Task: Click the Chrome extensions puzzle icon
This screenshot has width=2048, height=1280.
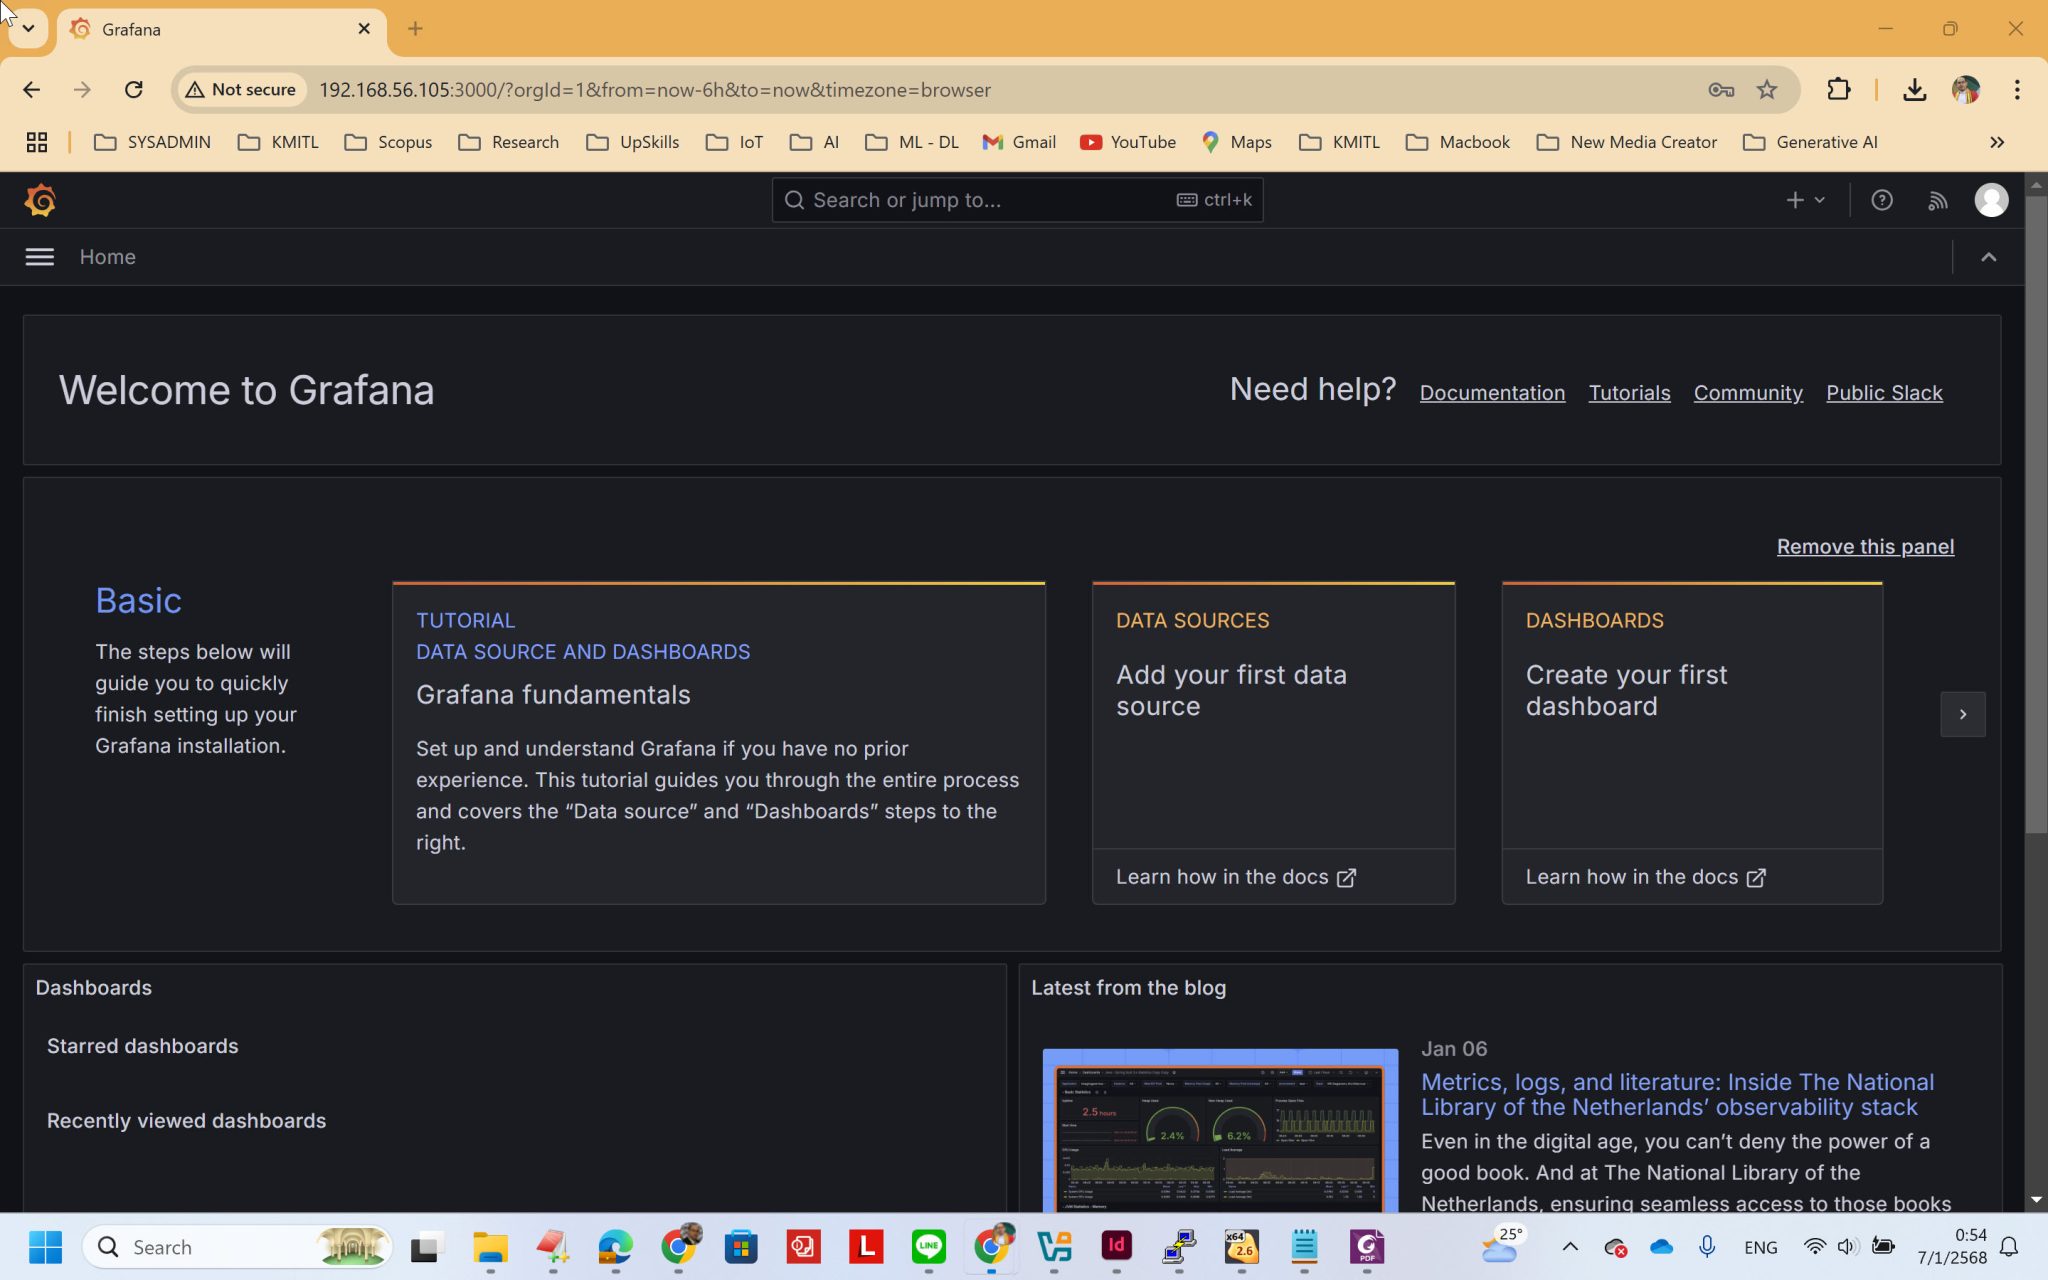Action: click(1839, 89)
